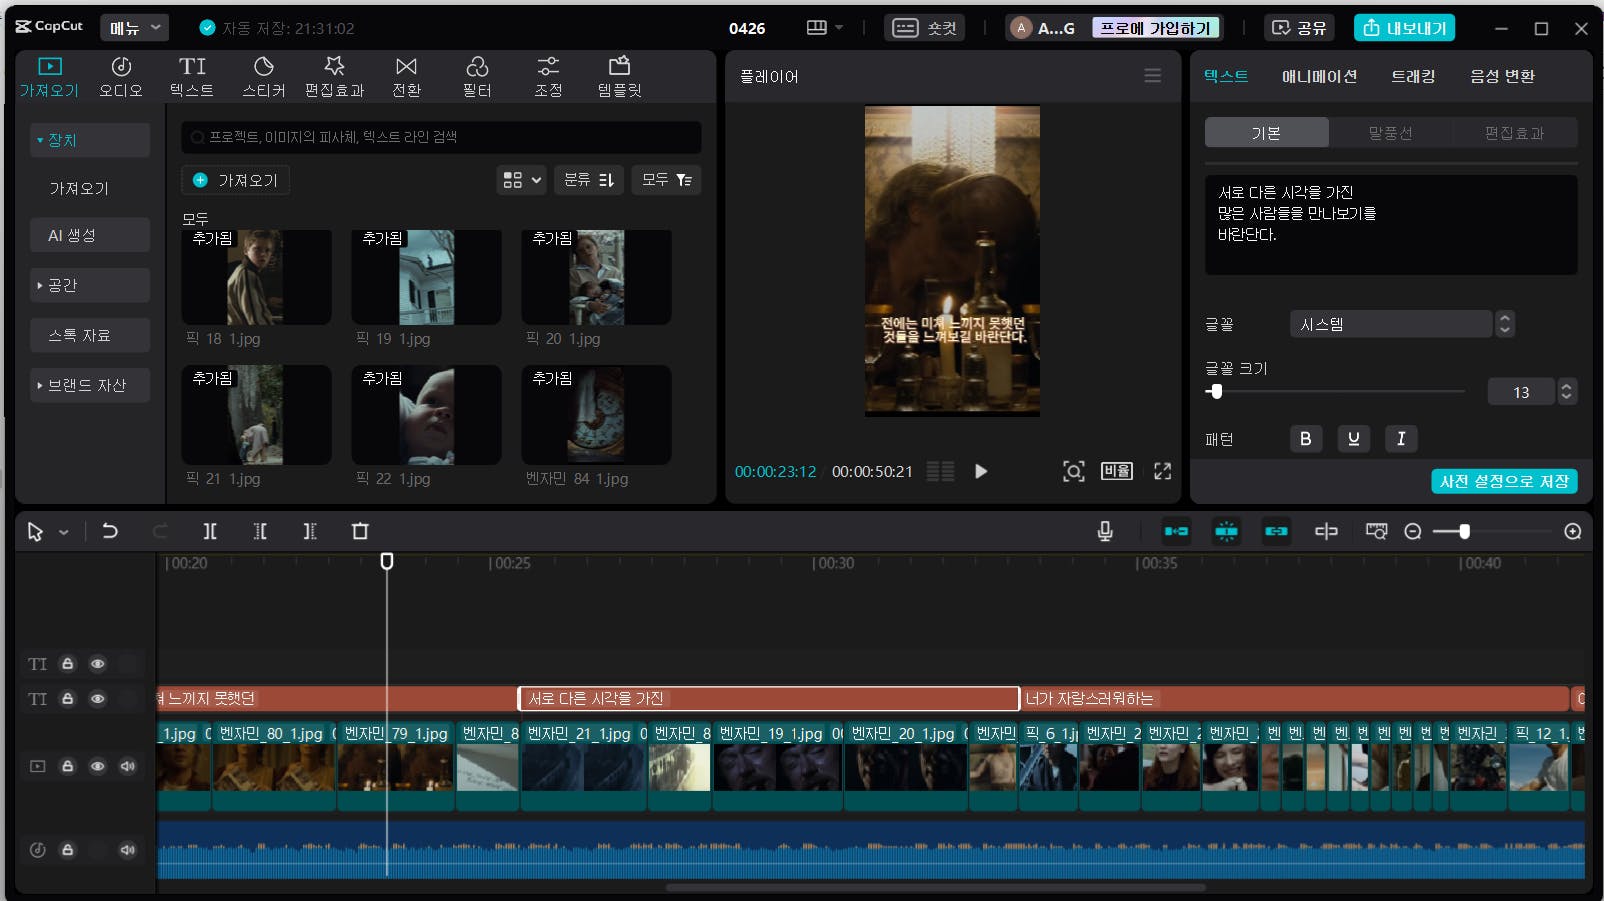1604x901 pixels.
Task: Click the undo arrow in timeline toolbar
Action: point(110,531)
